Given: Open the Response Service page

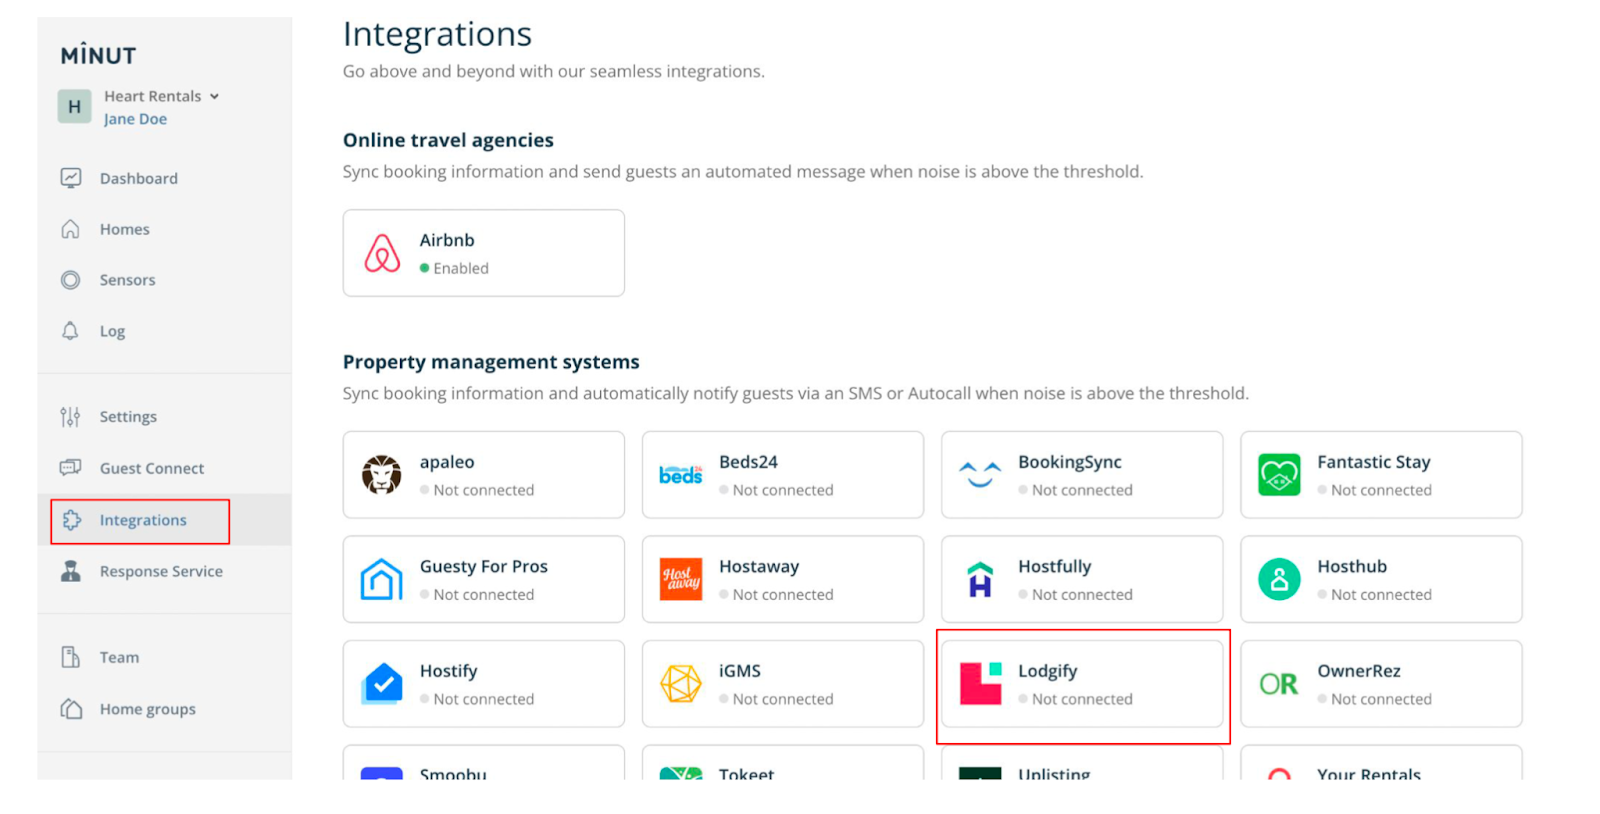Looking at the screenshot, I should 160,571.
